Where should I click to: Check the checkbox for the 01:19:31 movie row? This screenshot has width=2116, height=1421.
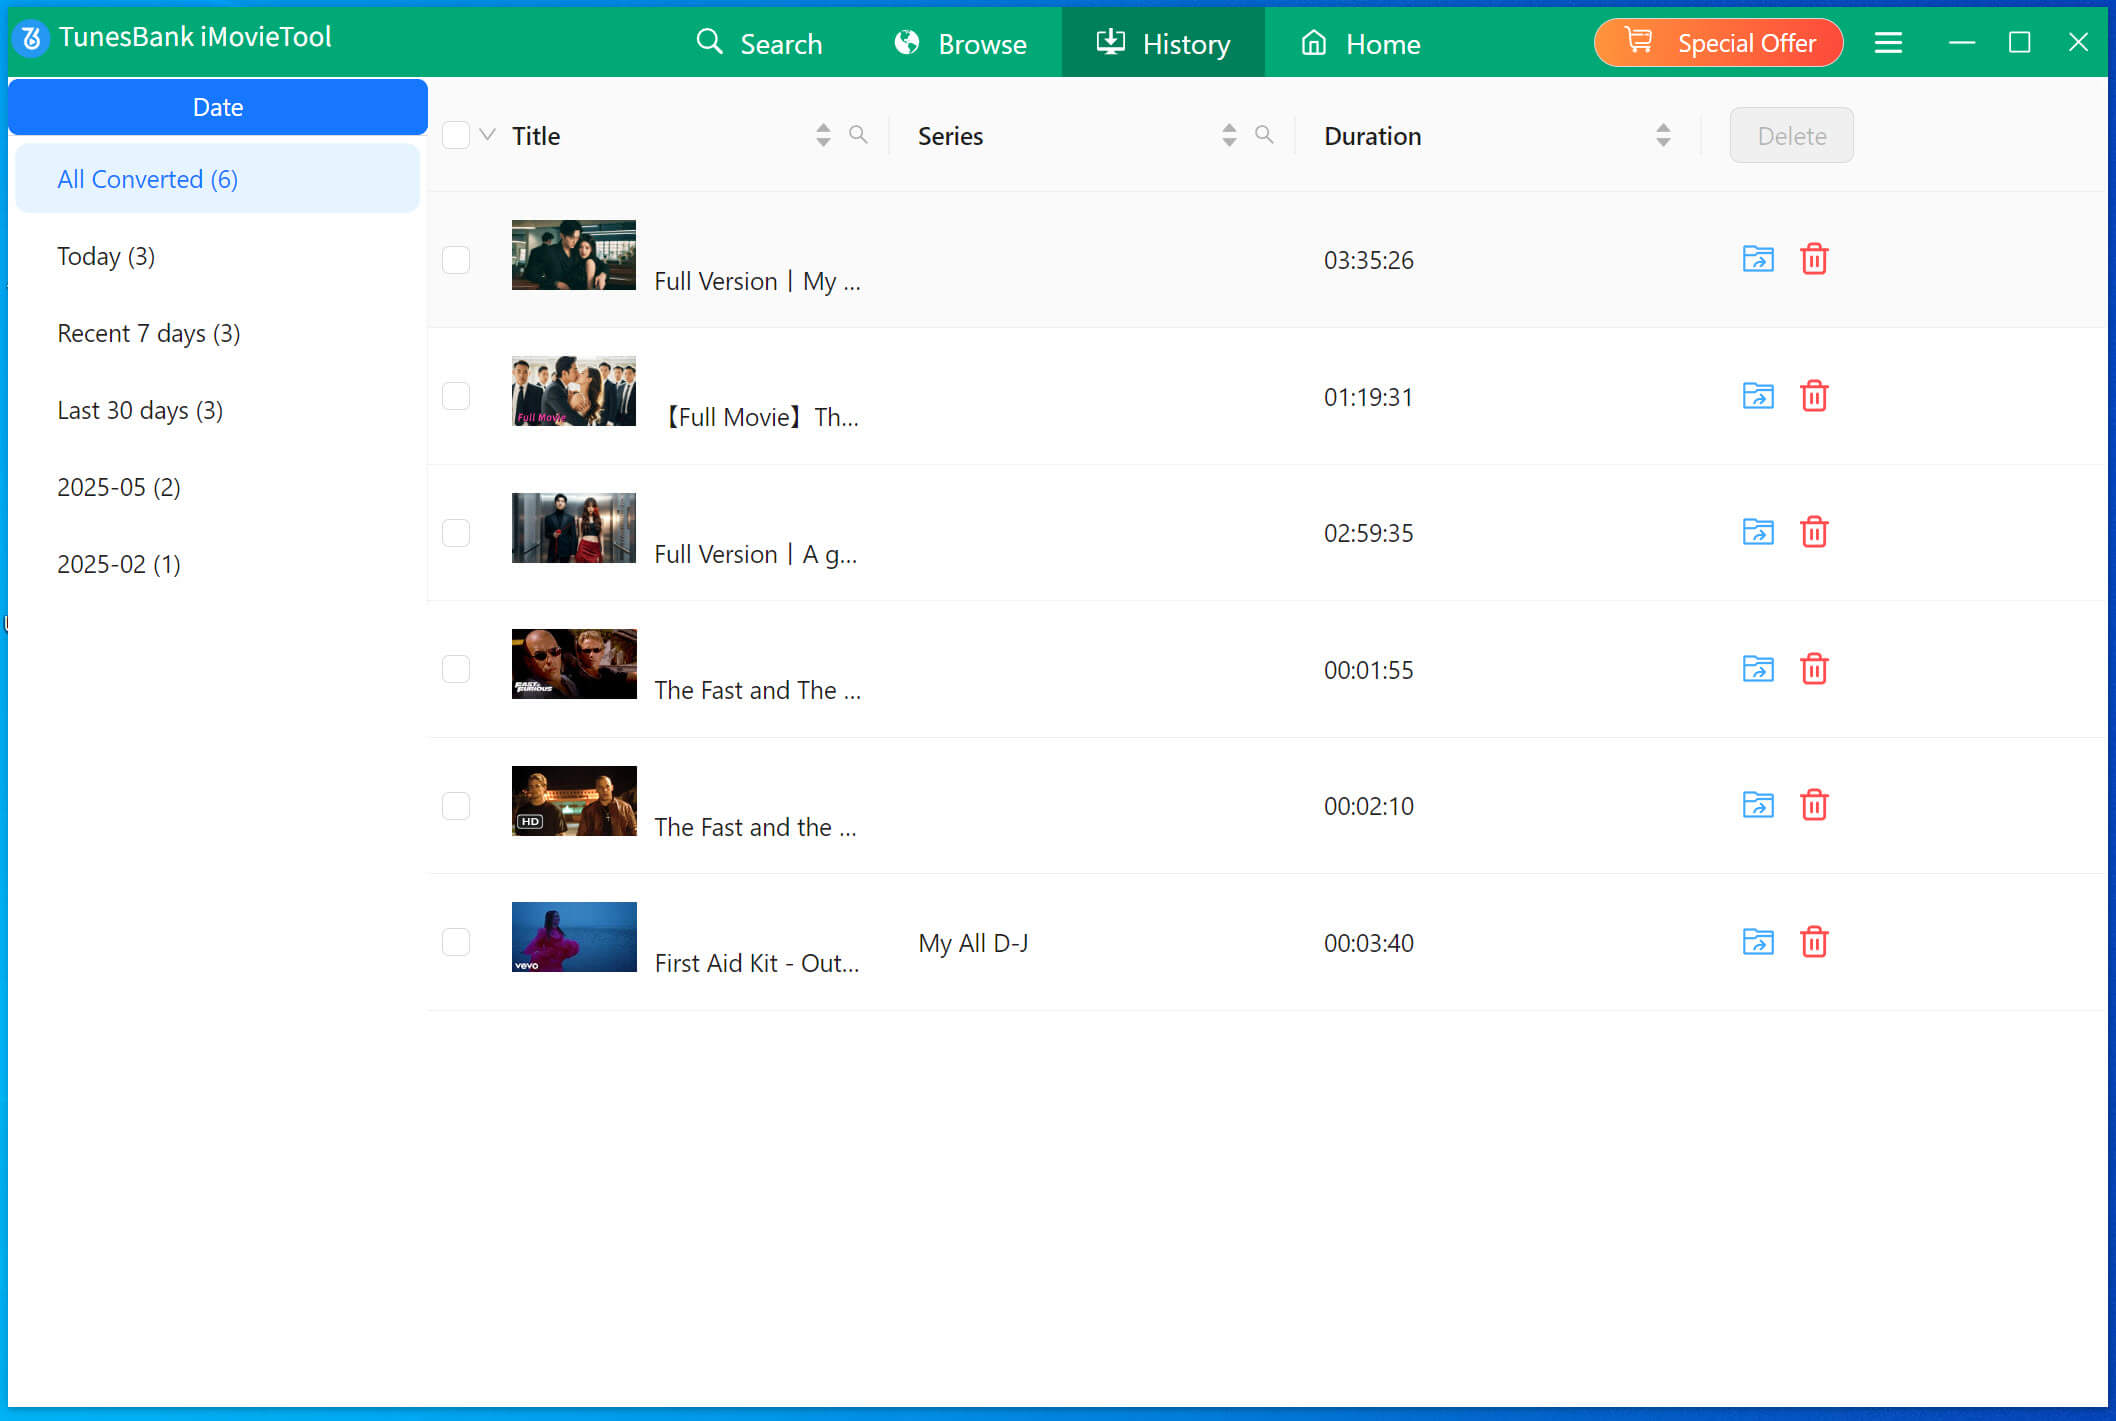(455, 396)
